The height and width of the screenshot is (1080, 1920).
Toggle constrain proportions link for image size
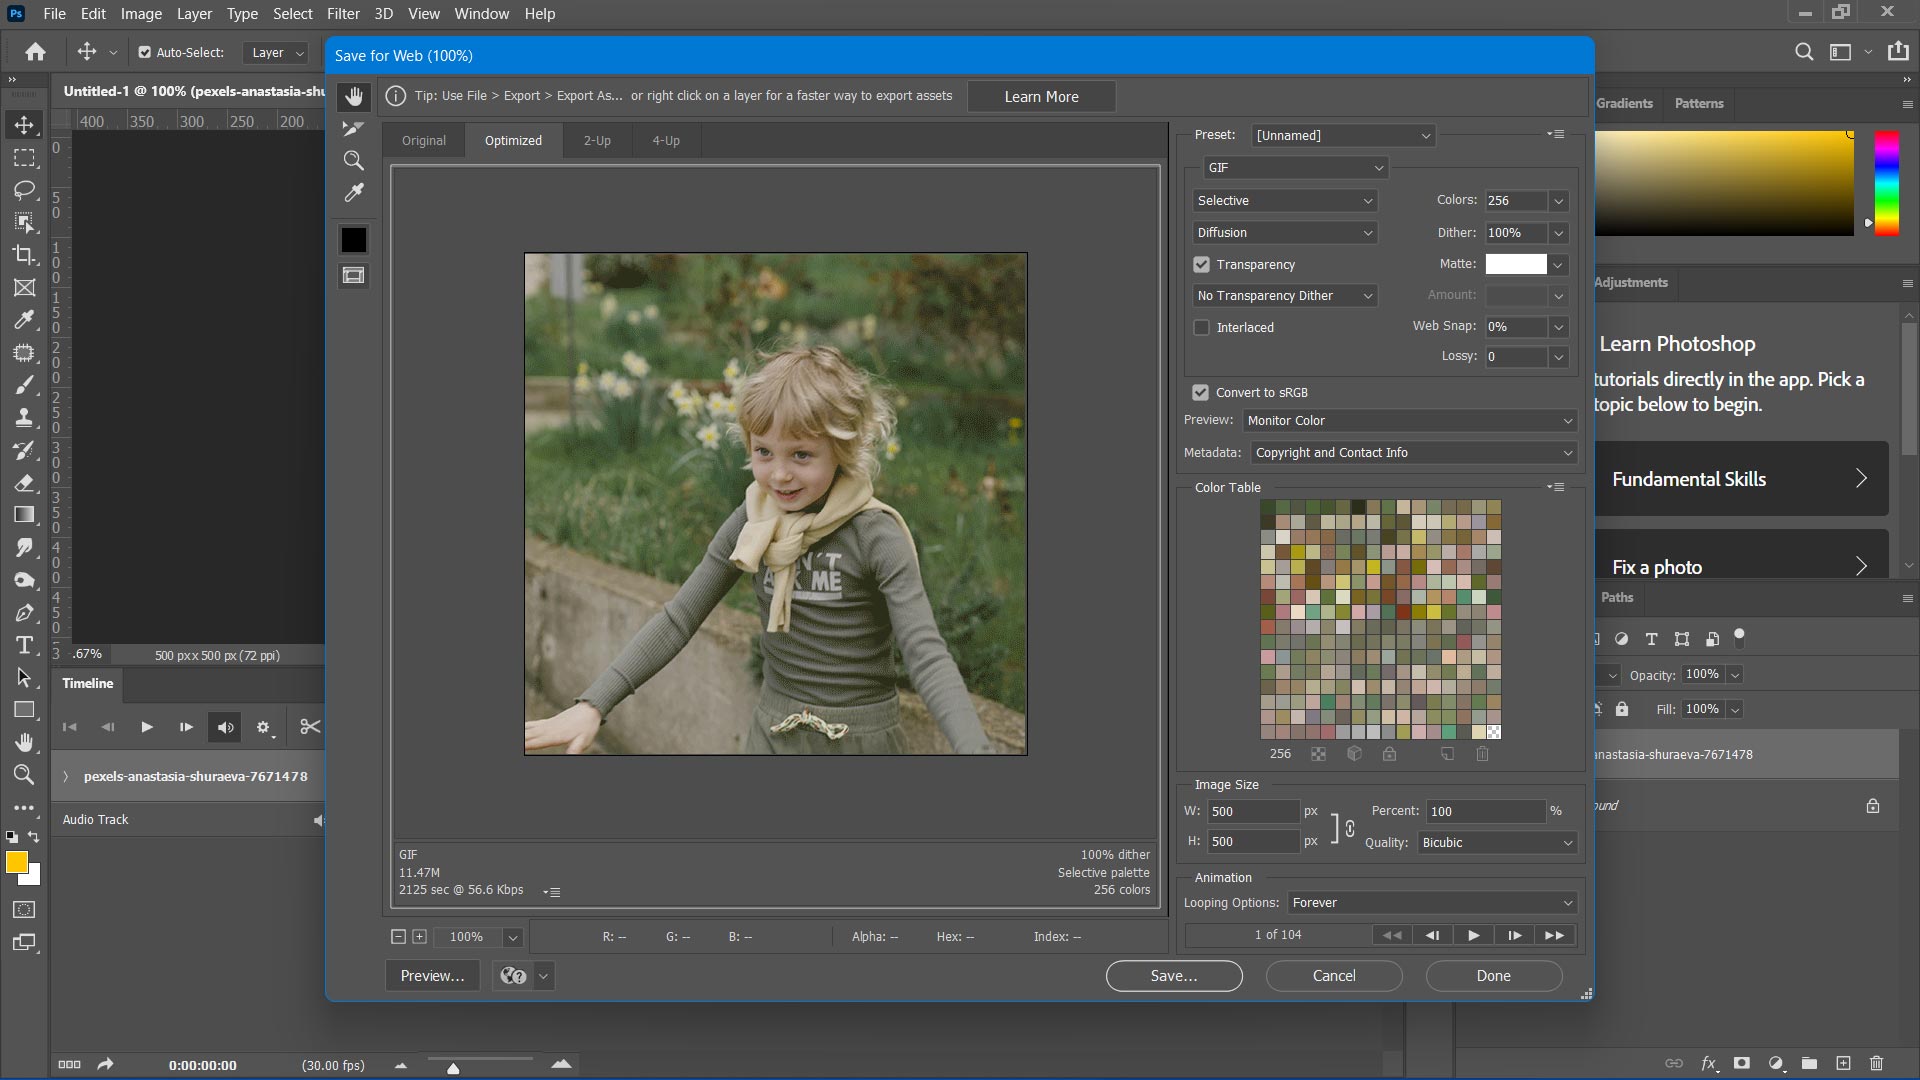point(1350,828)
